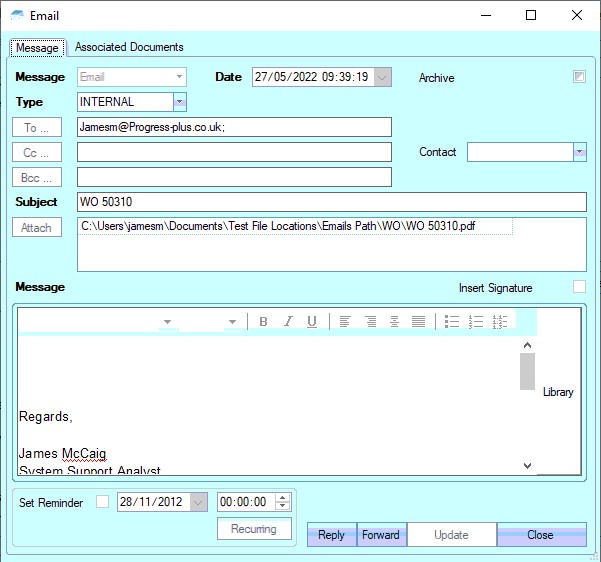Click the Reply button
Image resolution: width=601 pixels, height=562 pixels.
pos(331,535)
